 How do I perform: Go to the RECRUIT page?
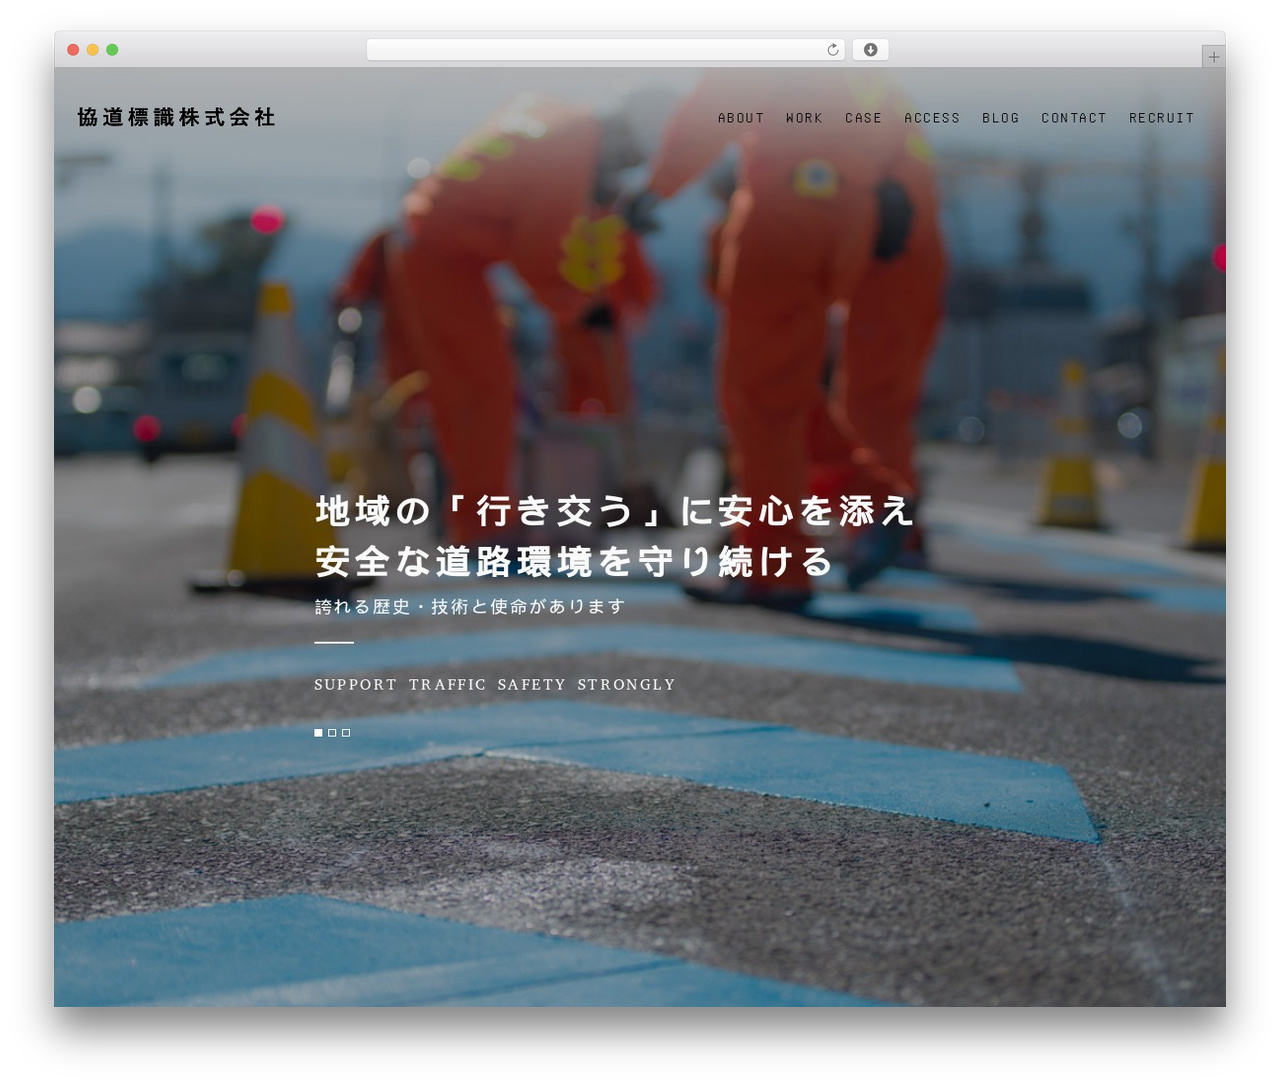(1161, 118)
